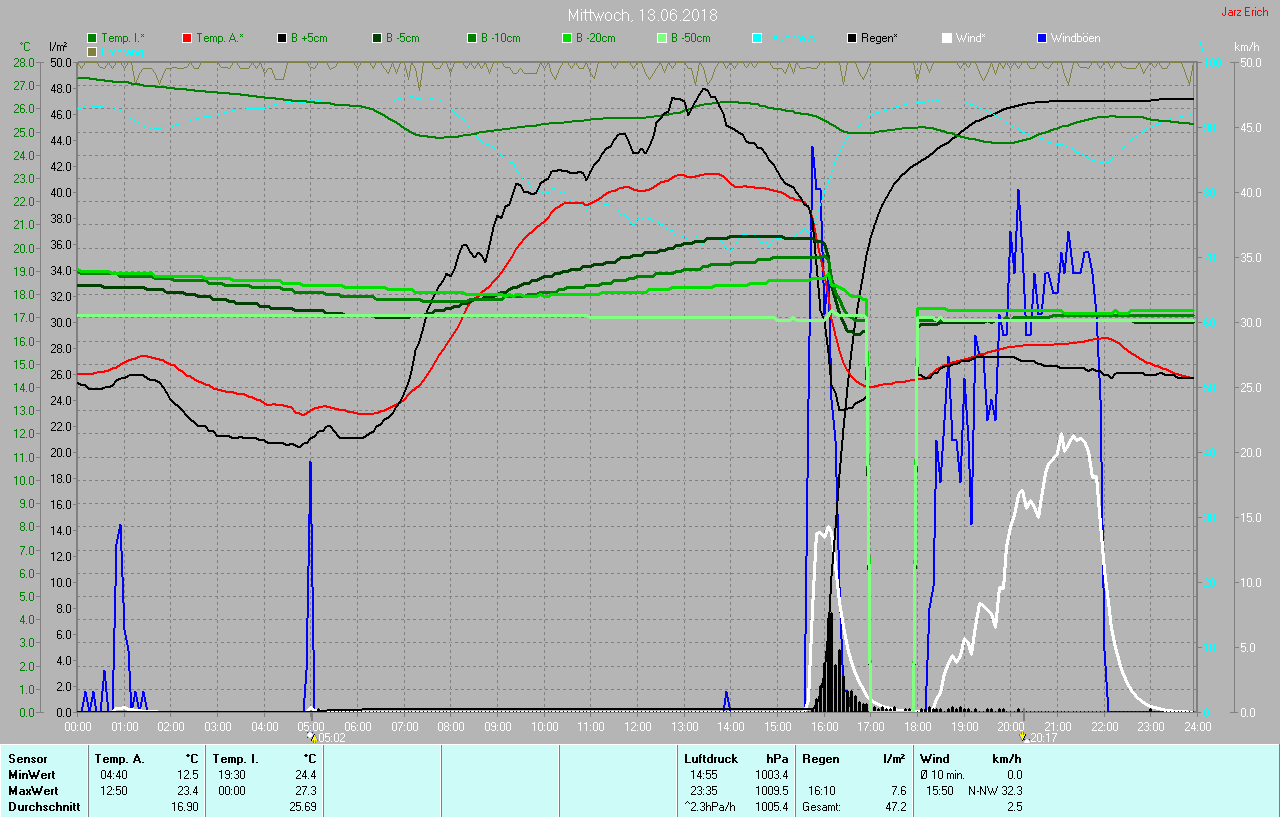Click the Temp. I. minimum value '24.4'
The width and height of the screenshot is (1280, 817).
[305, 775]
